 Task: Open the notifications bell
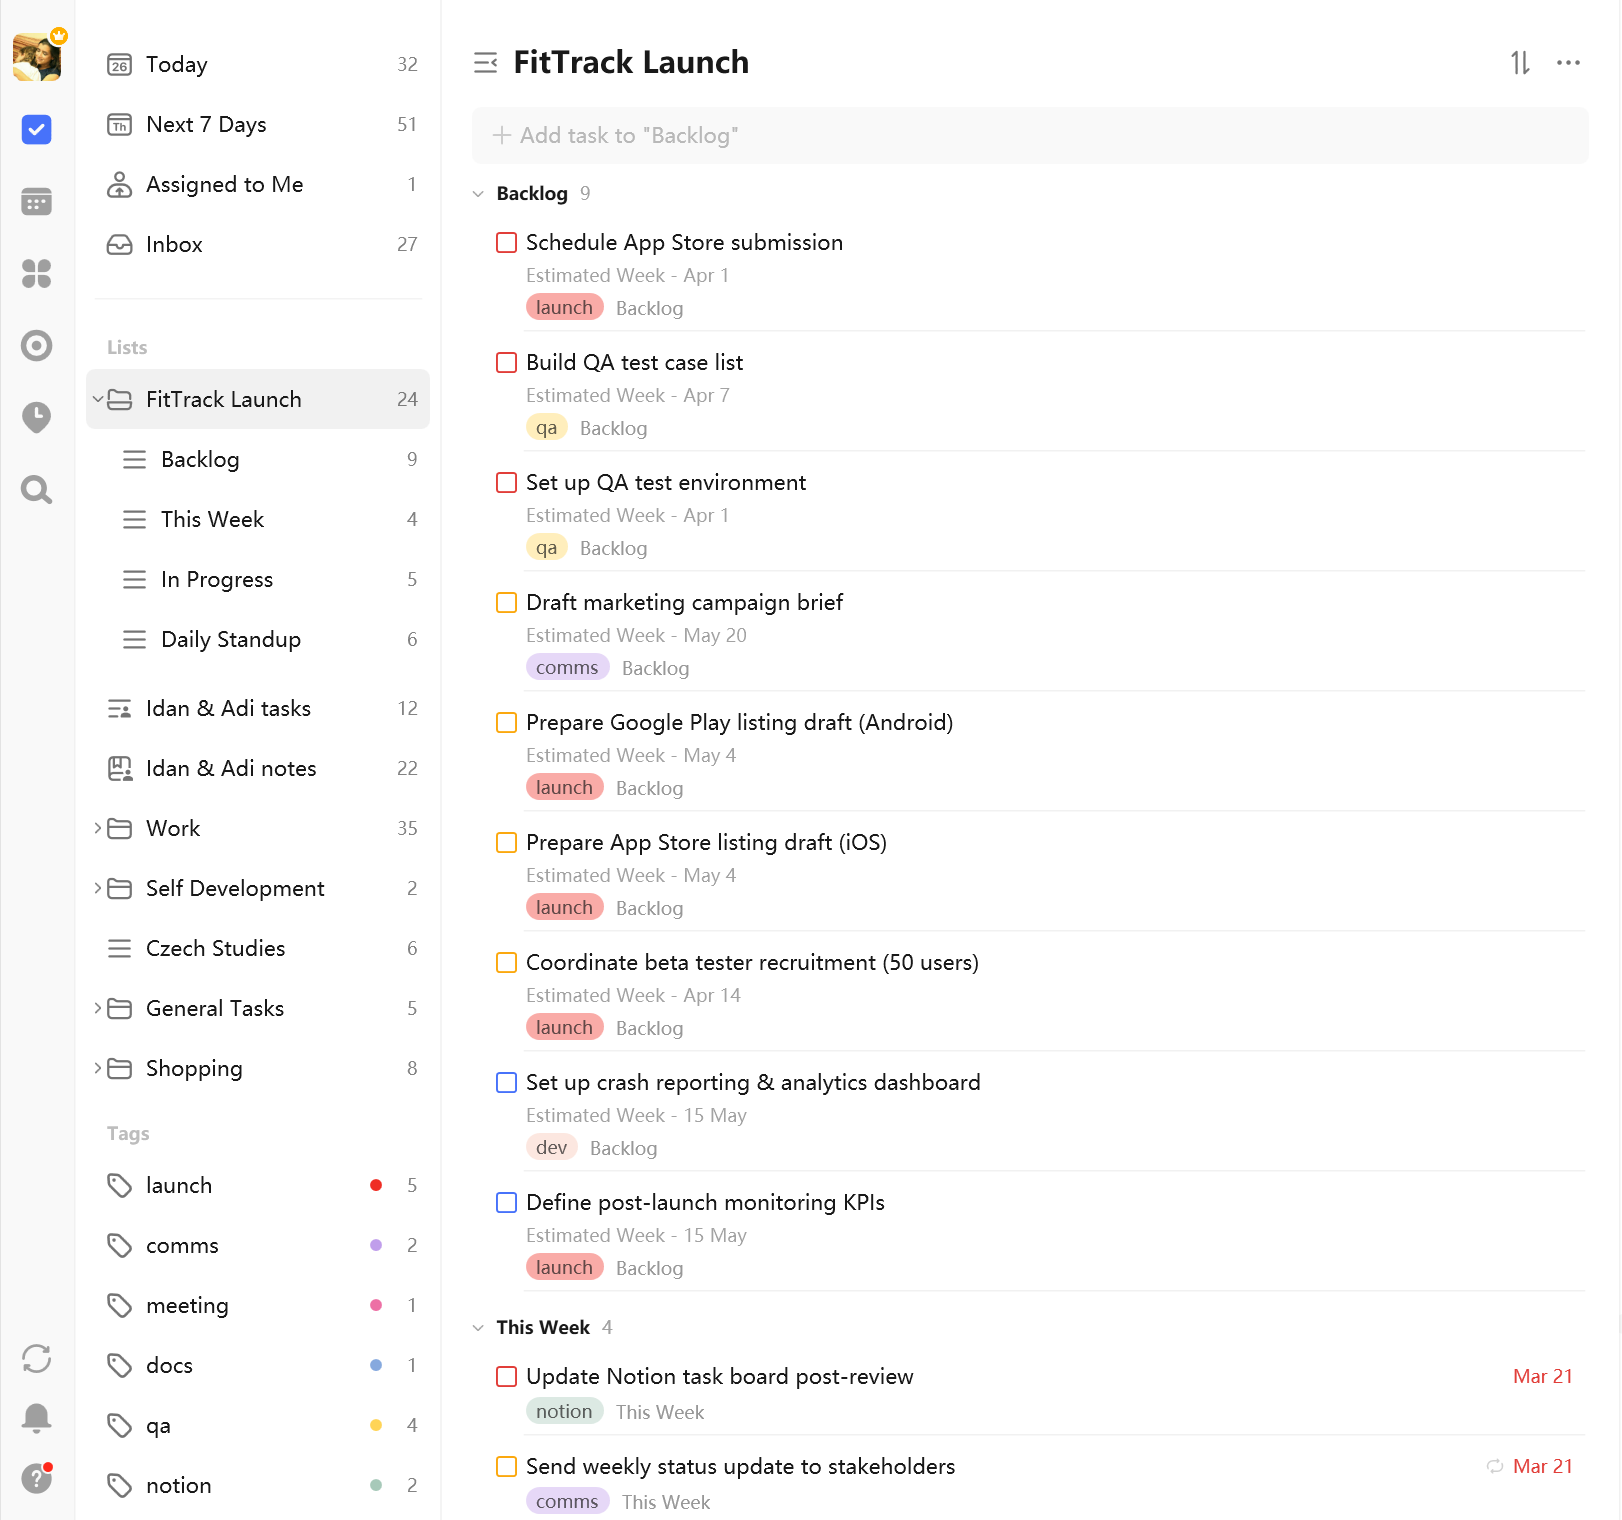click(37, 1417)
